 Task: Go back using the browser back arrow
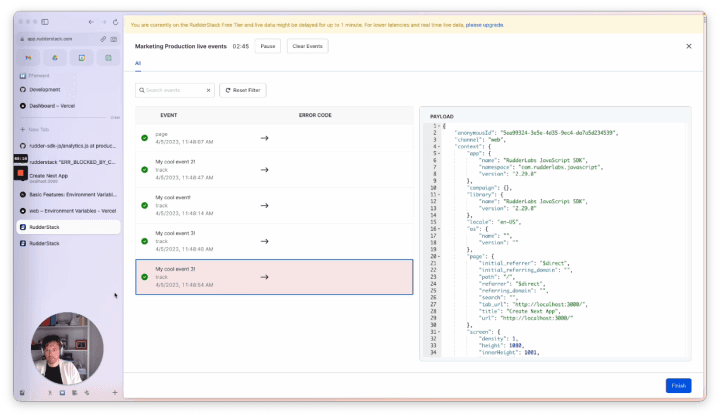coord(91,21)
